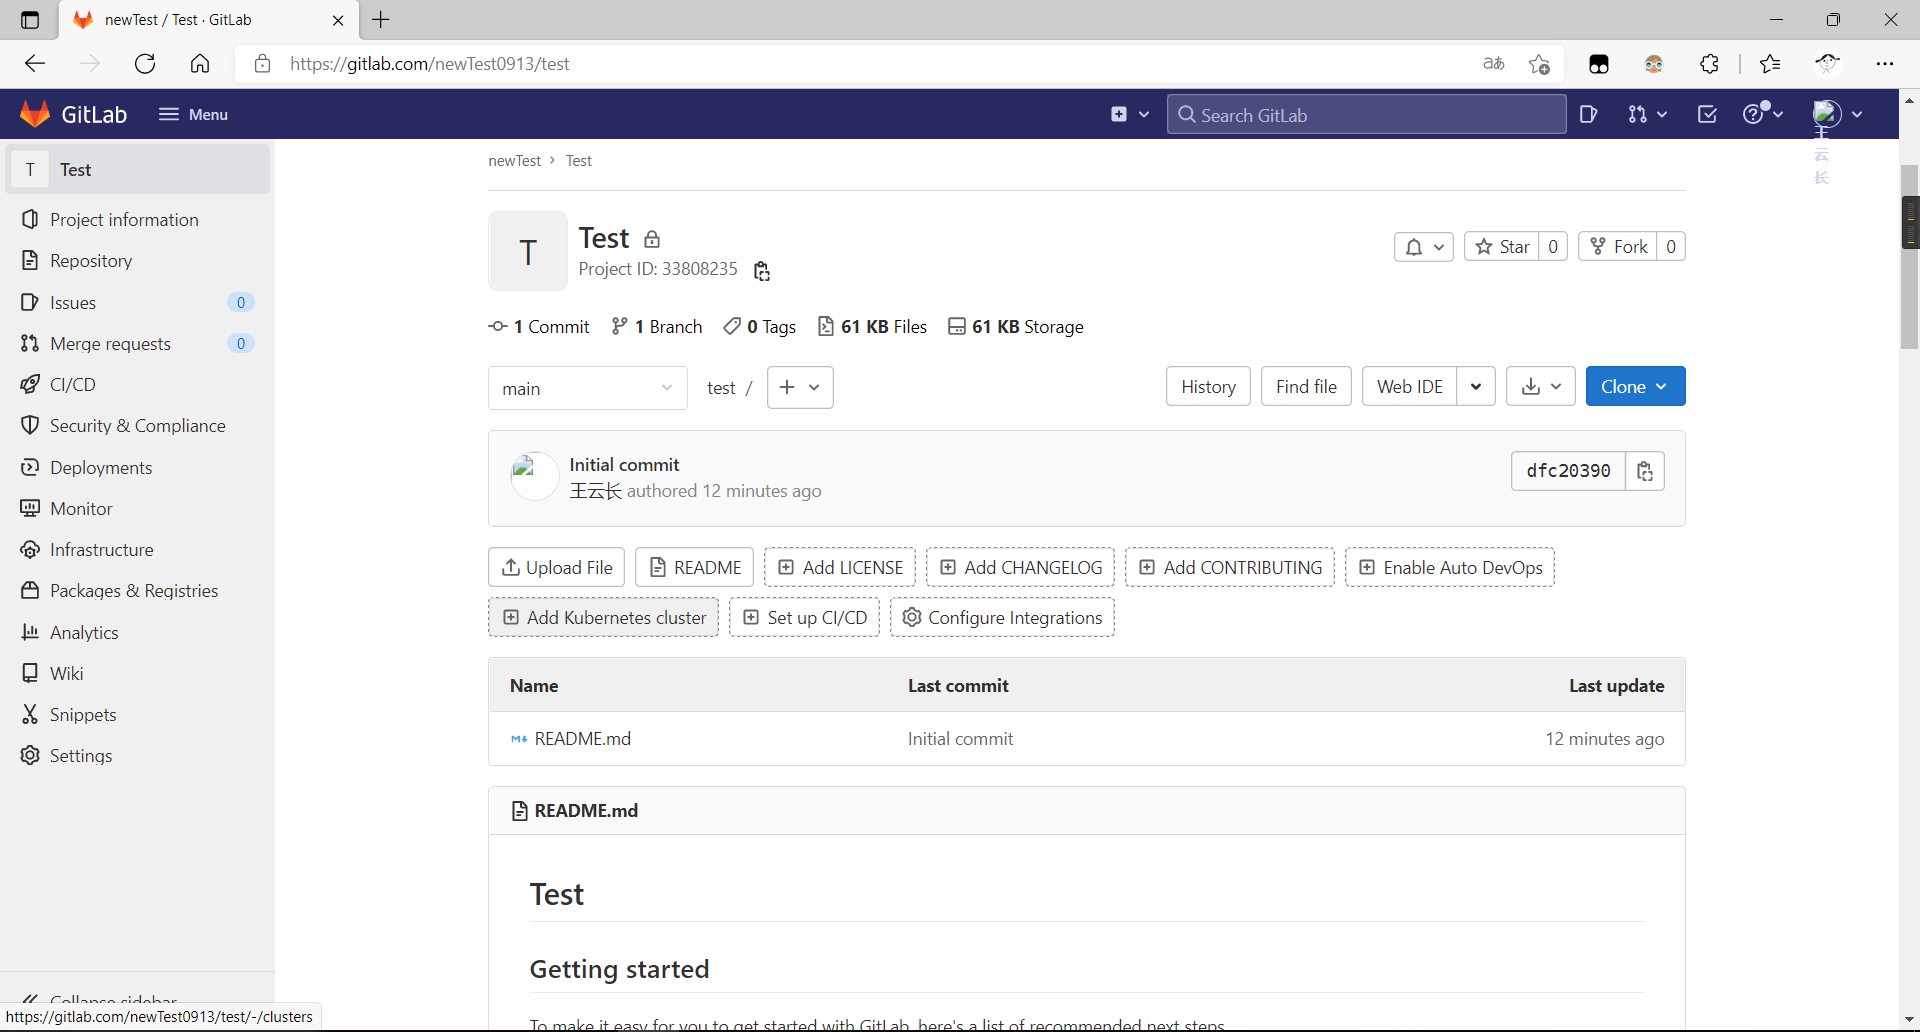
Task: Click the commit author avatar
Action: [x=535, y=476]
